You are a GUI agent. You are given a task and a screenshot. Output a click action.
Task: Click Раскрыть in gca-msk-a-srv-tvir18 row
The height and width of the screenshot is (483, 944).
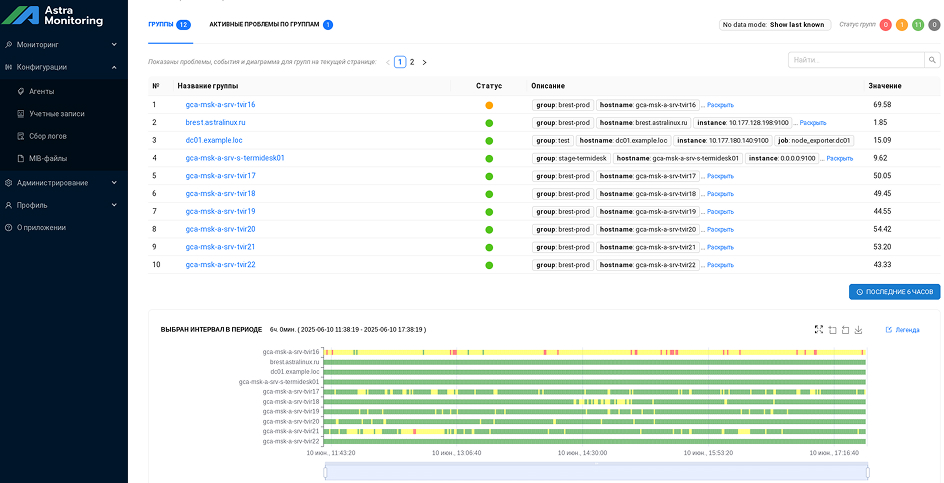click(x=720, y=194)
